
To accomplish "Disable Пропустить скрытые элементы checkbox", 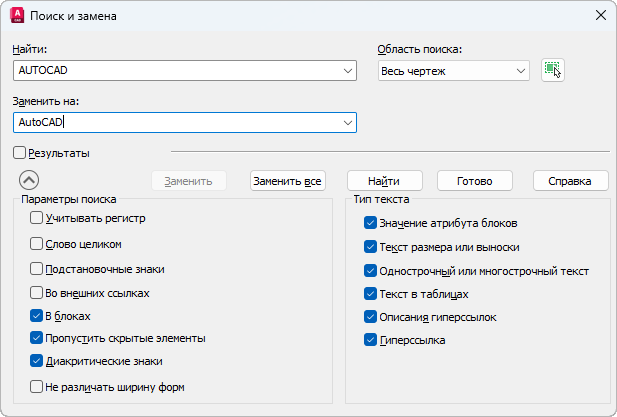I will (x=37, y=338).
